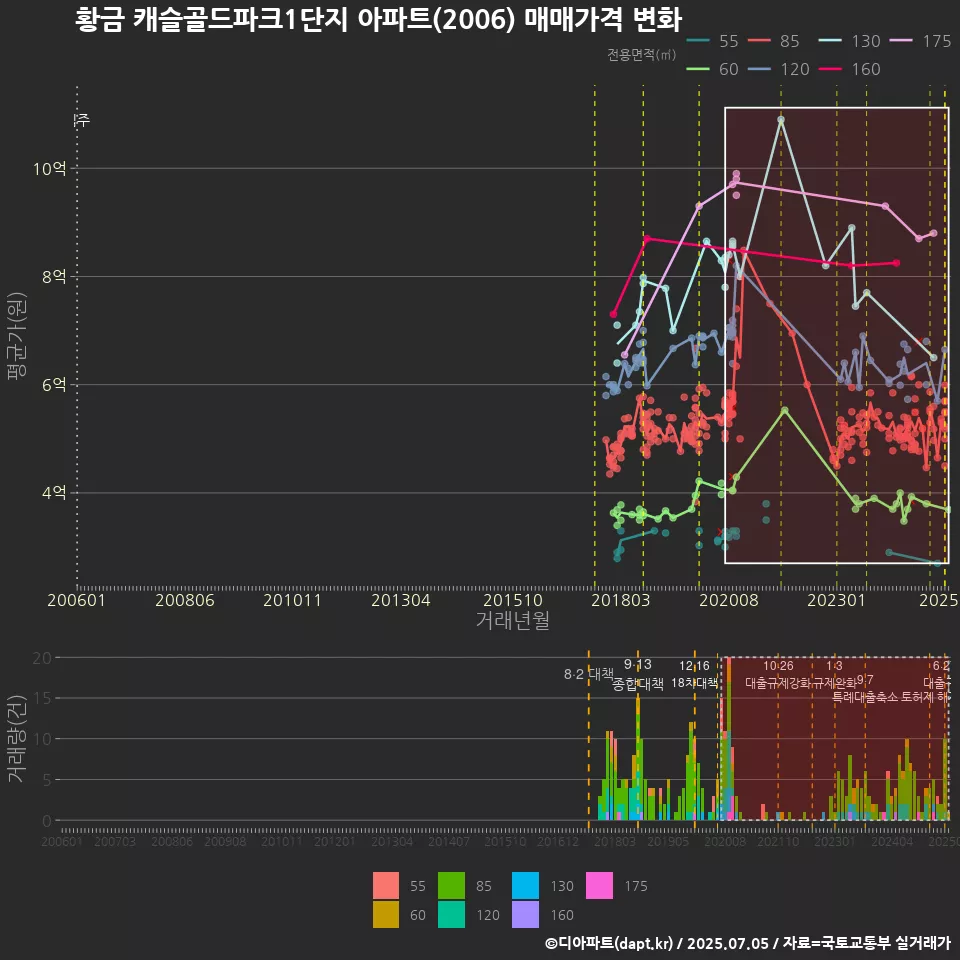960x960 pixels.
Task: Click the 60 line peak data point above 5억
Action: [785, 410]
